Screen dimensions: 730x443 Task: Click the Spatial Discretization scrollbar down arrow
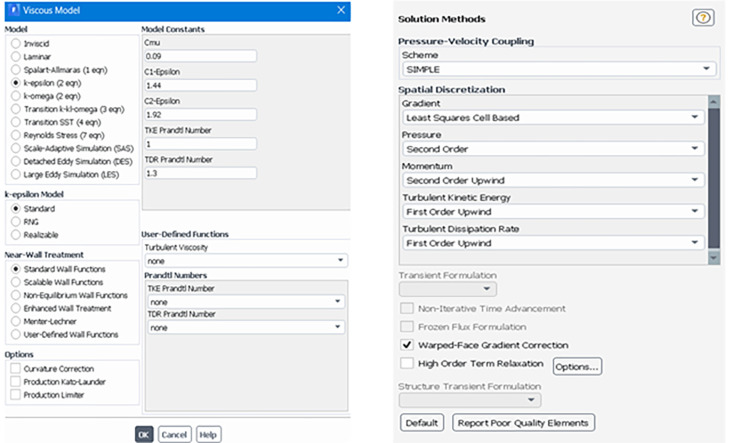(x=713, y=257)
